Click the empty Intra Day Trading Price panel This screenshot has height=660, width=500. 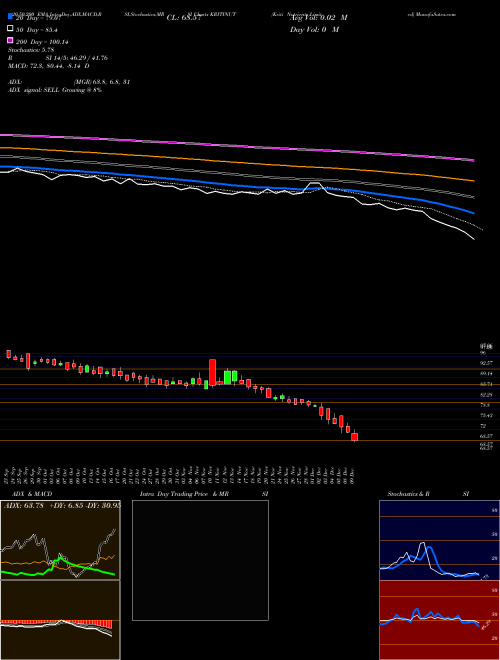click(200, 560)
